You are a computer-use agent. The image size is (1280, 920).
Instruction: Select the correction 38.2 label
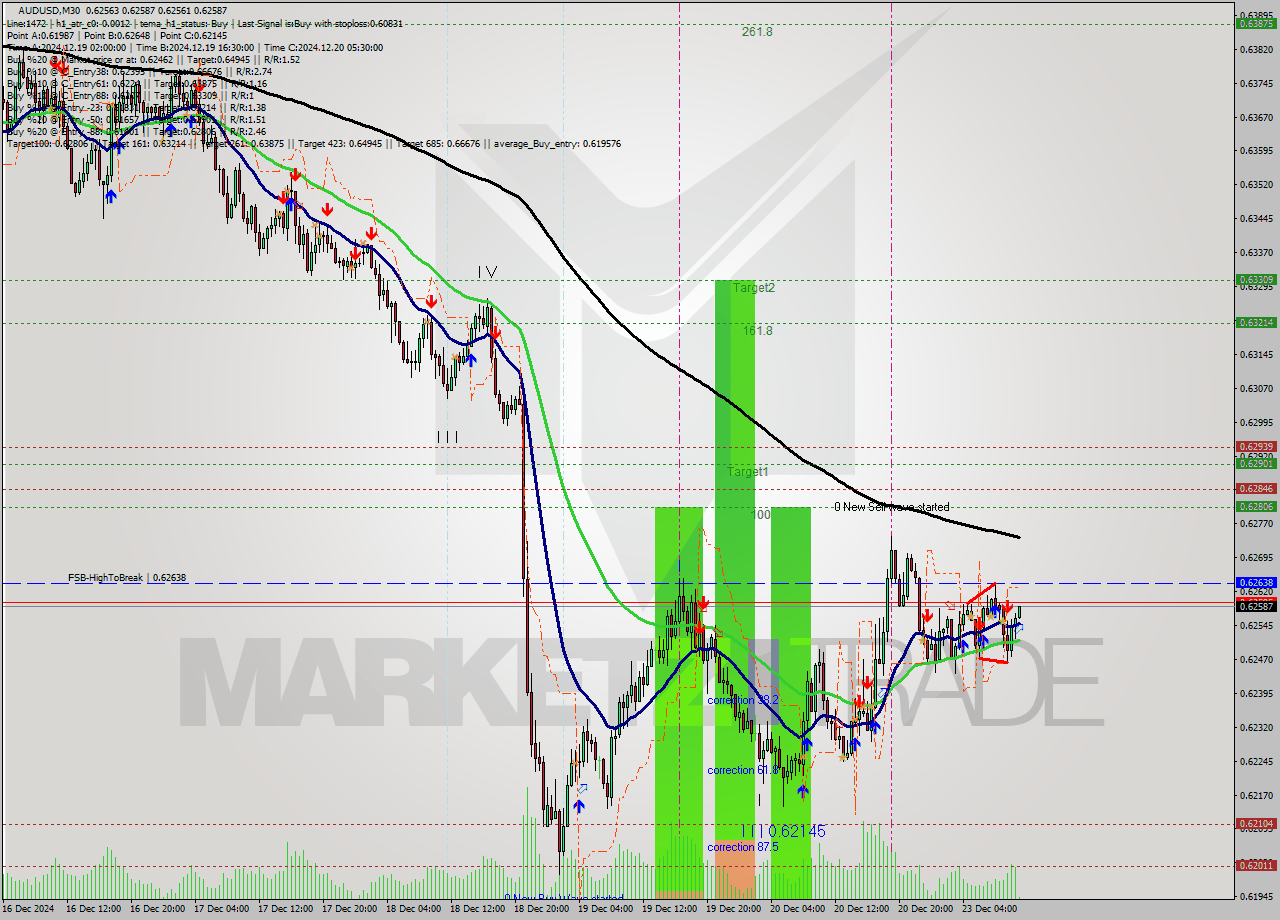tap(742, 700)
